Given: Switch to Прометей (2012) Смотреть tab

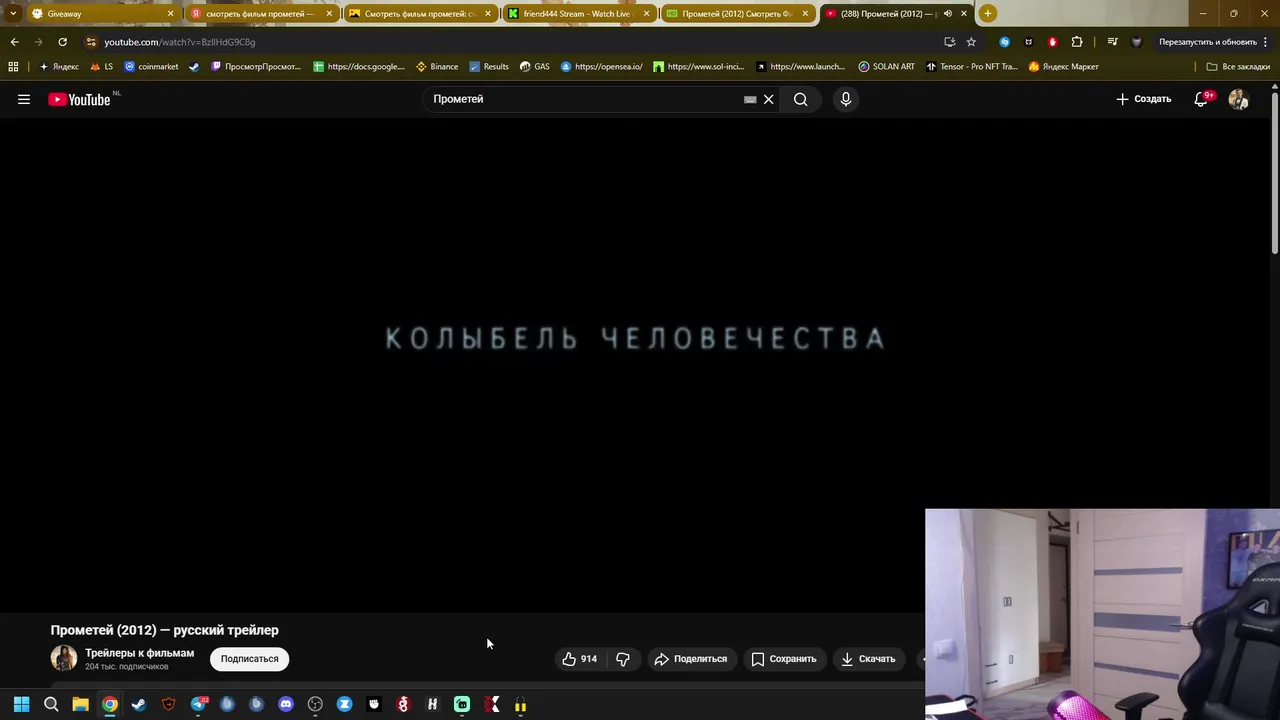Looking at the screenshot, I should [736, 14].
